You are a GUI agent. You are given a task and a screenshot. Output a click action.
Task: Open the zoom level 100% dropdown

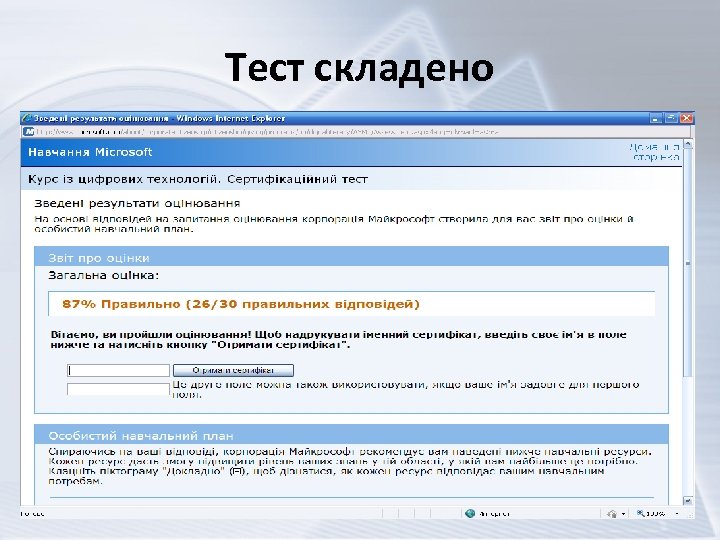(677, 513)
